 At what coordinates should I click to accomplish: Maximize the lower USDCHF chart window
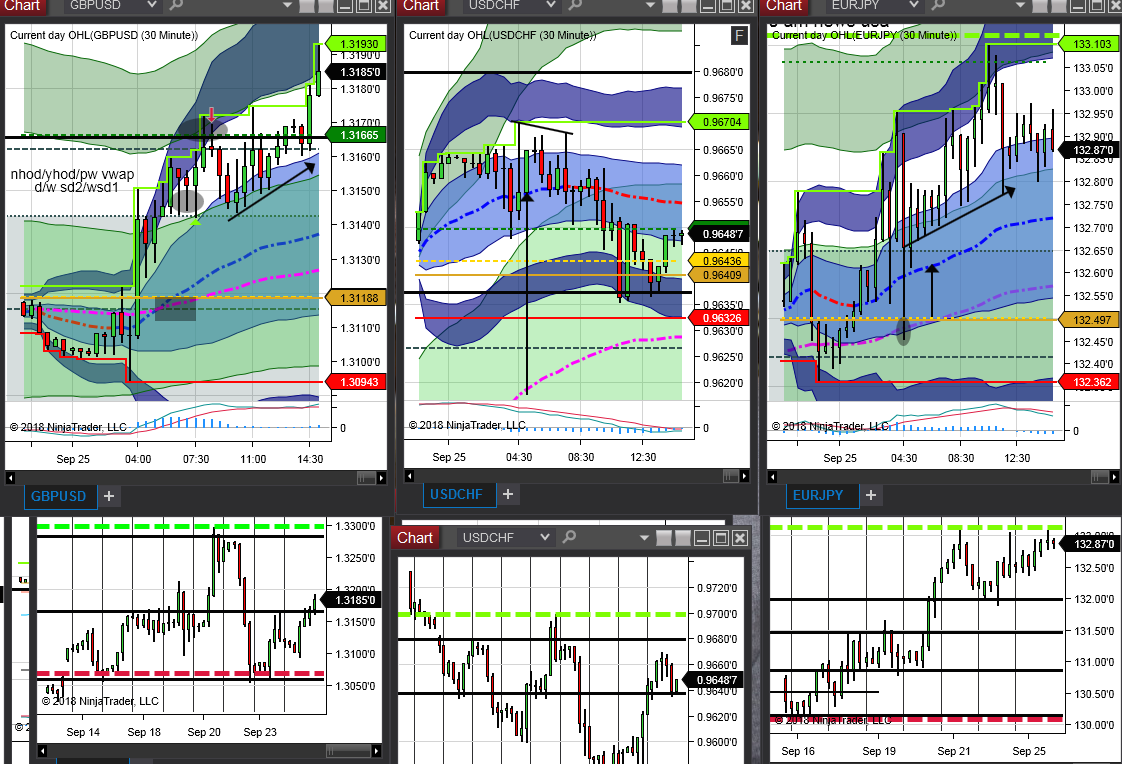point(721,538)
